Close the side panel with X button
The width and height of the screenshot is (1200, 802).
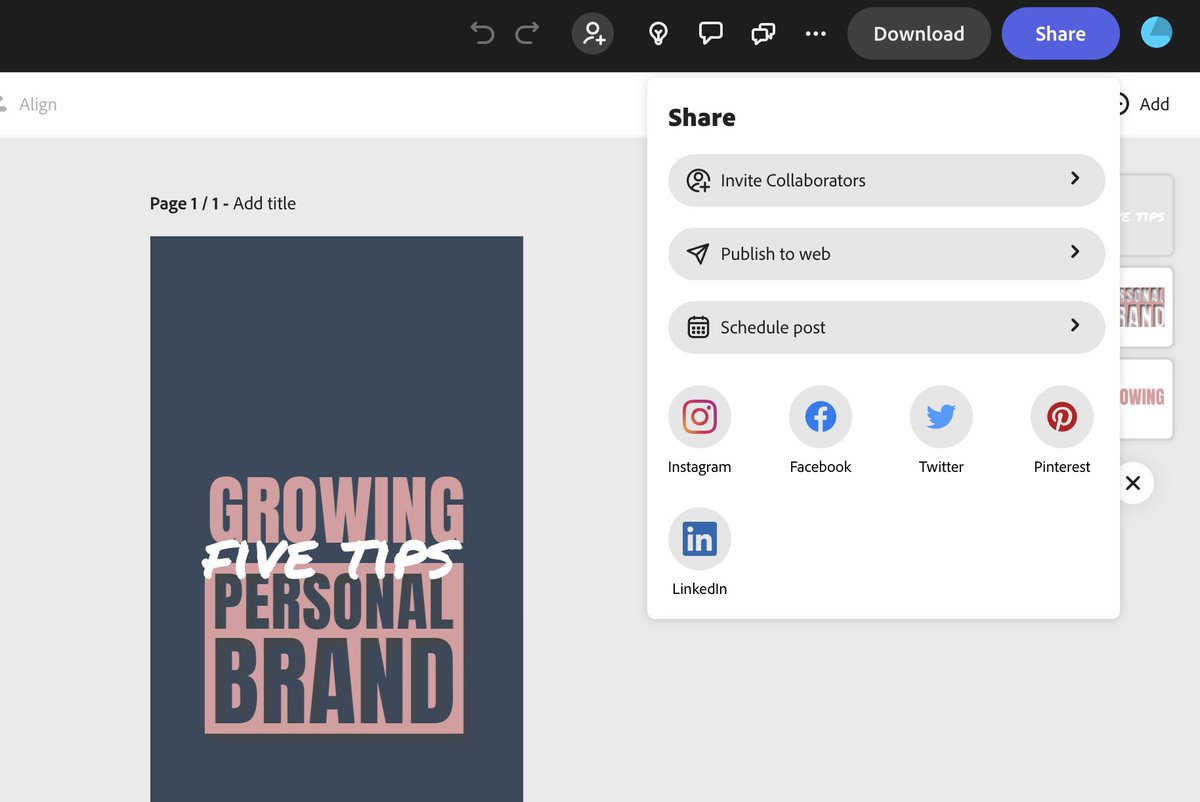pyautogui.click(x=1132, y=483)
